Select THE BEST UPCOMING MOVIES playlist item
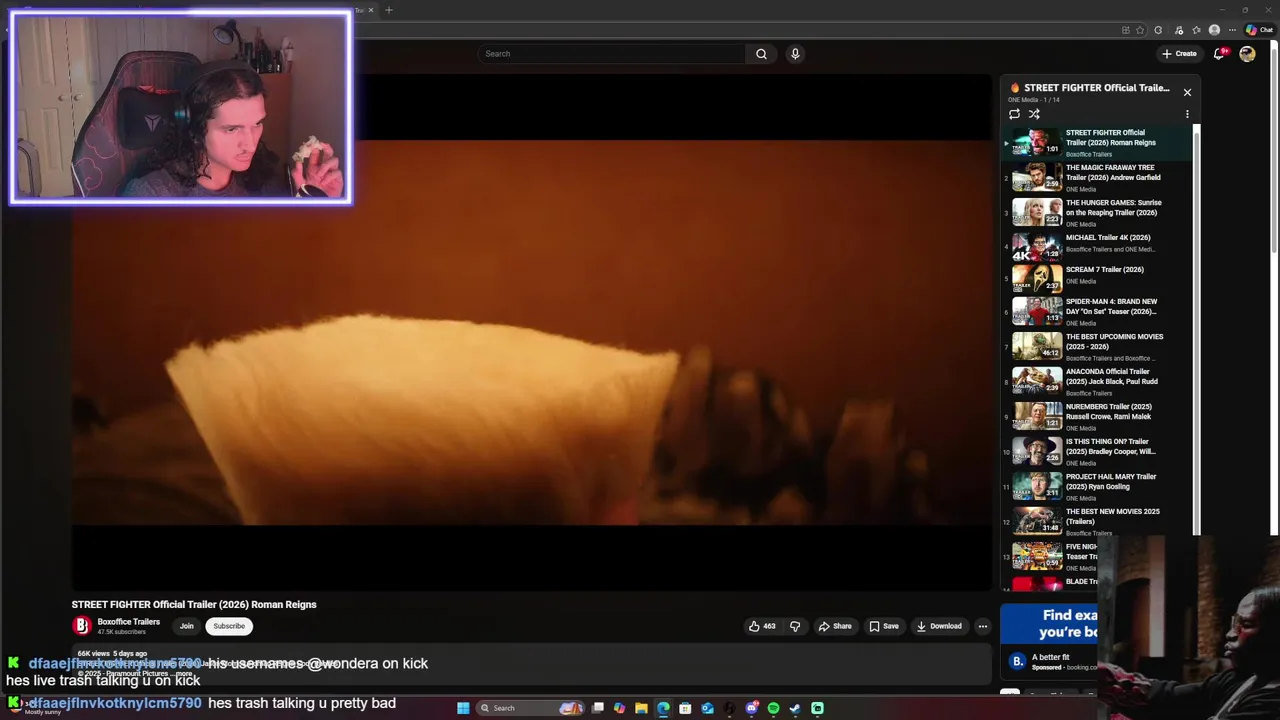 (x=1099, y=347)
